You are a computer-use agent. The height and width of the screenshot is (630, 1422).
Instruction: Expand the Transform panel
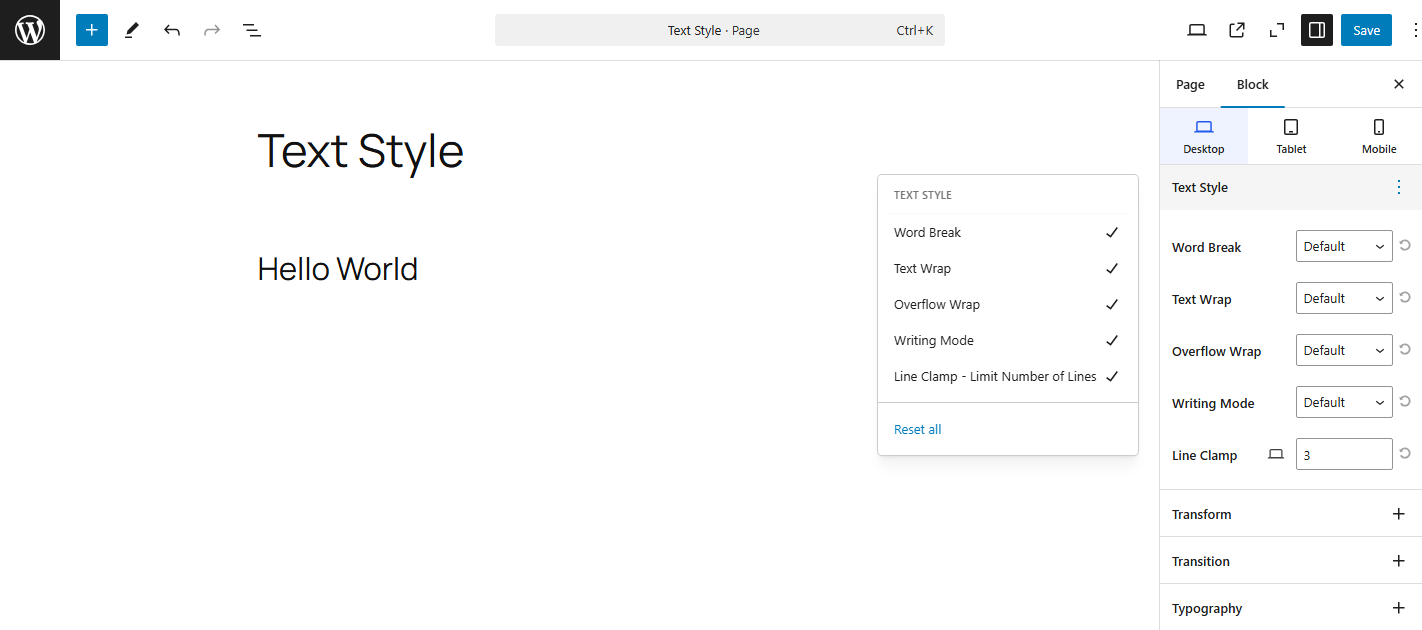tap(1291, 514)
